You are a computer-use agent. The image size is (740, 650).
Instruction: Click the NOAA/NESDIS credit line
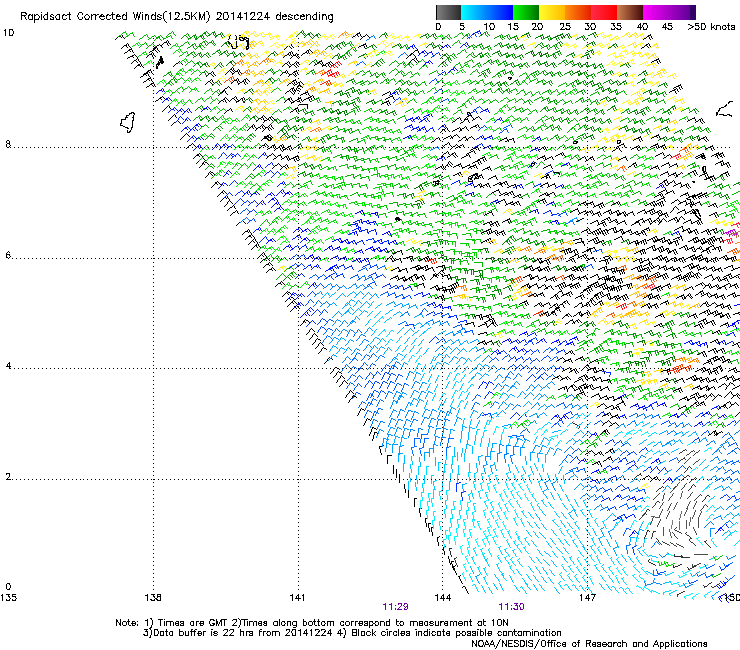(589, 644)
